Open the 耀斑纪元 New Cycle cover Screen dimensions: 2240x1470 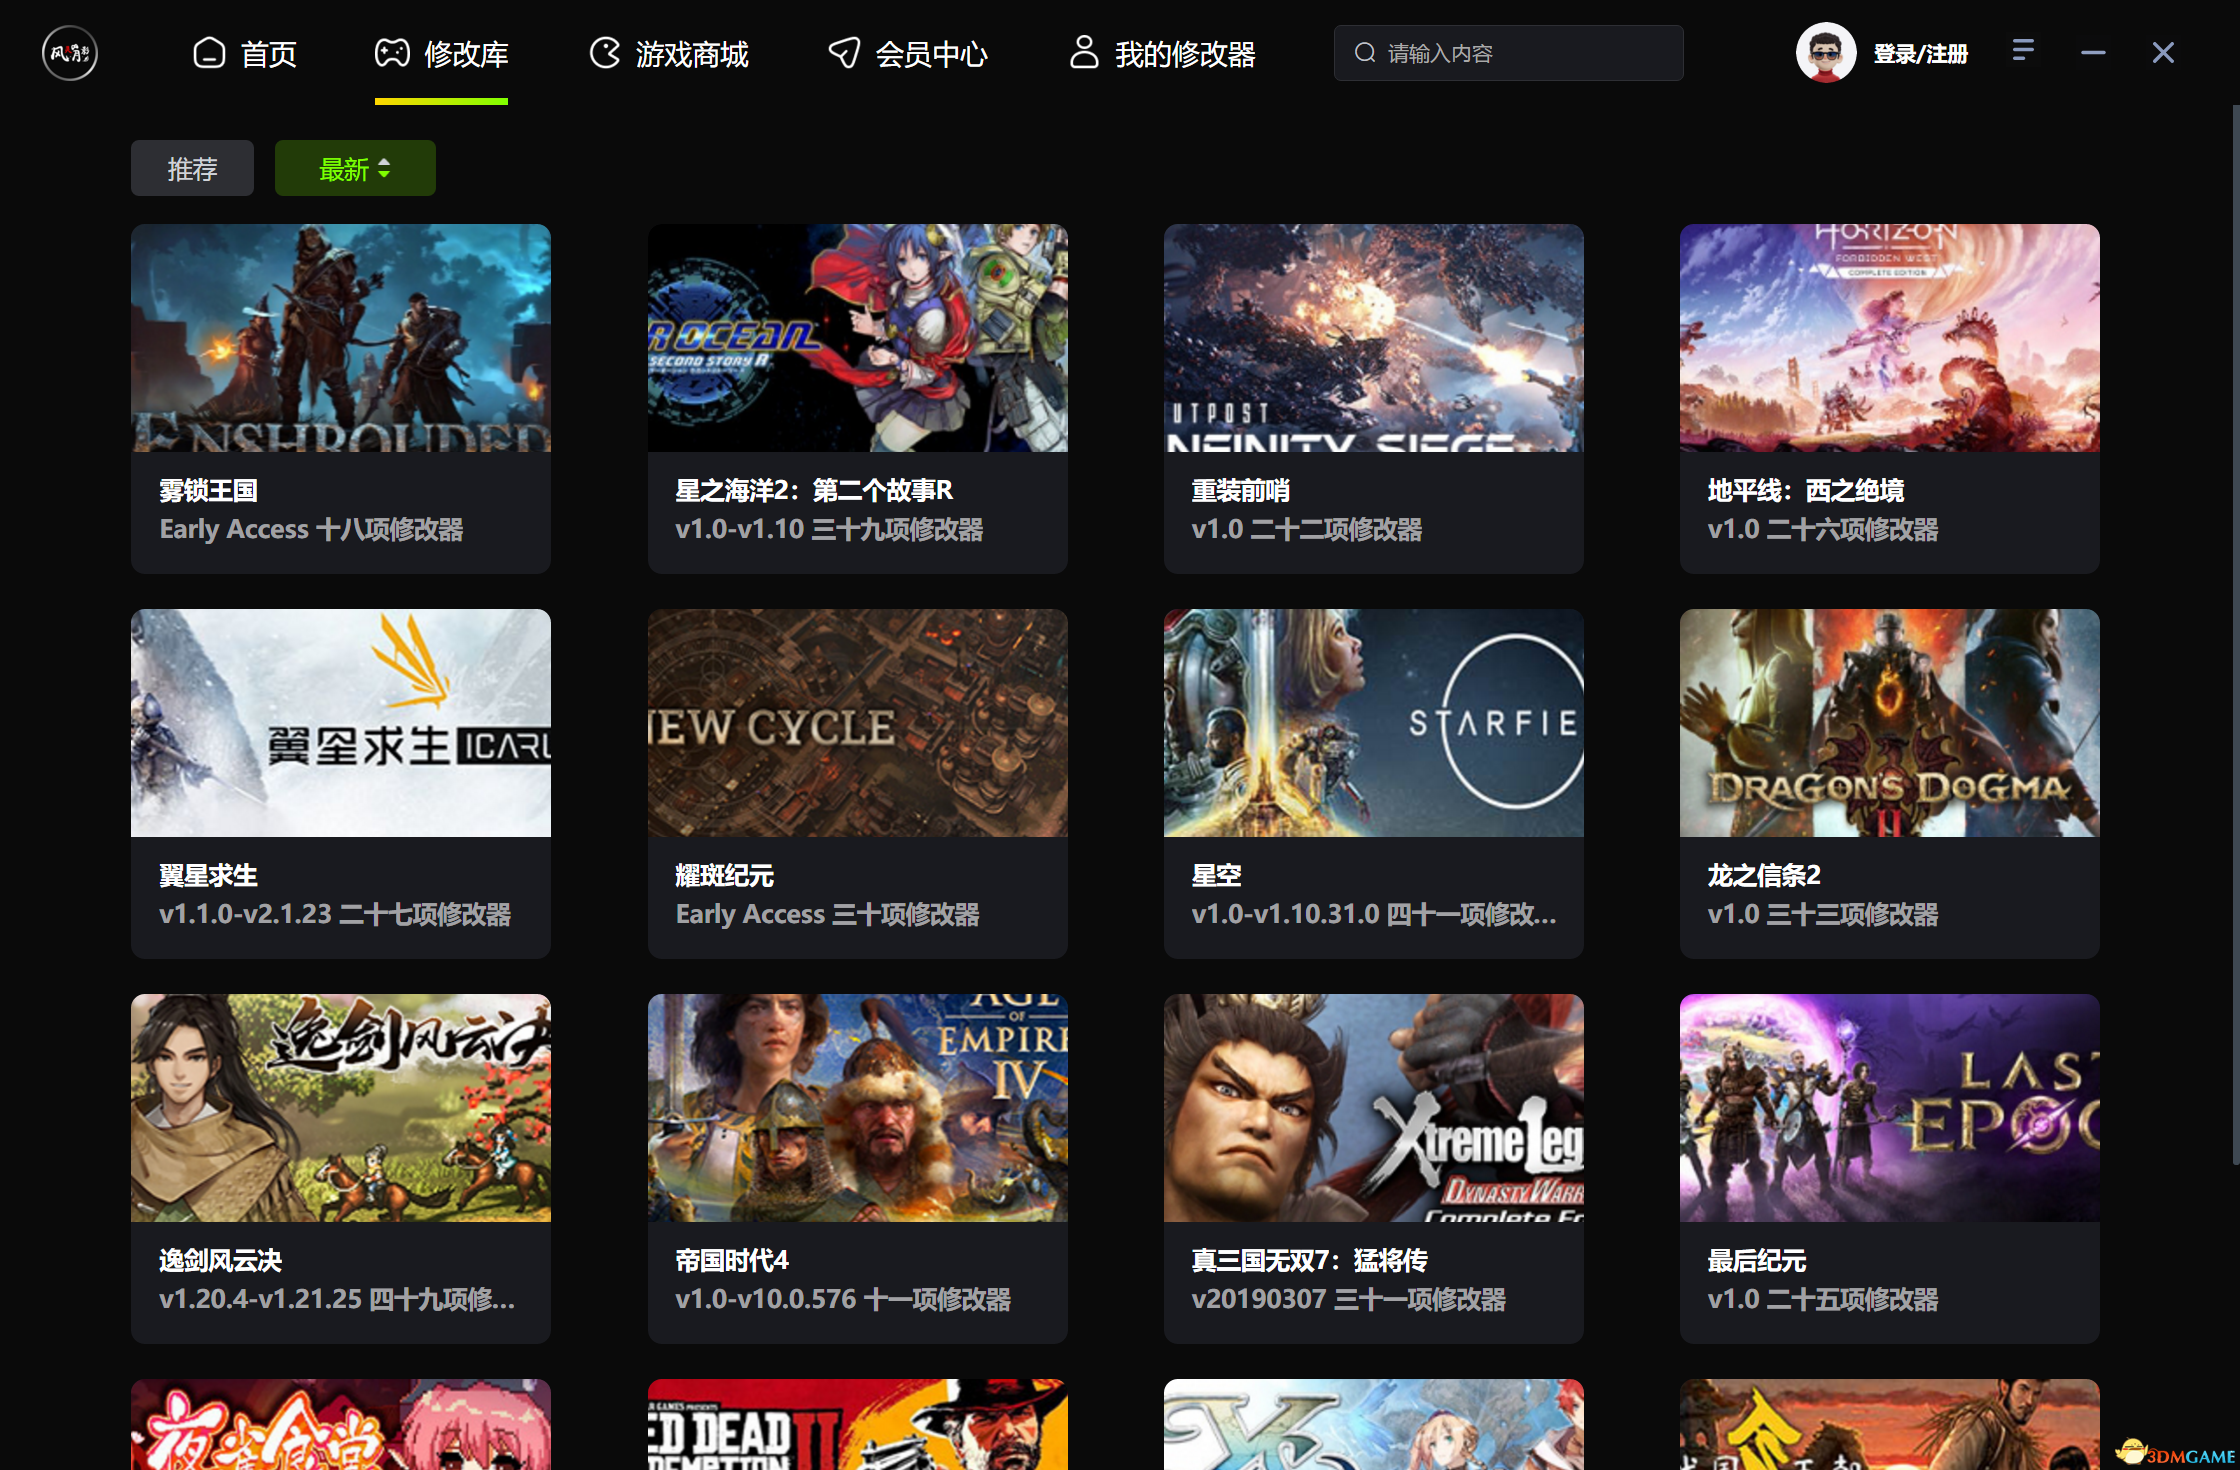pos(858,723)
